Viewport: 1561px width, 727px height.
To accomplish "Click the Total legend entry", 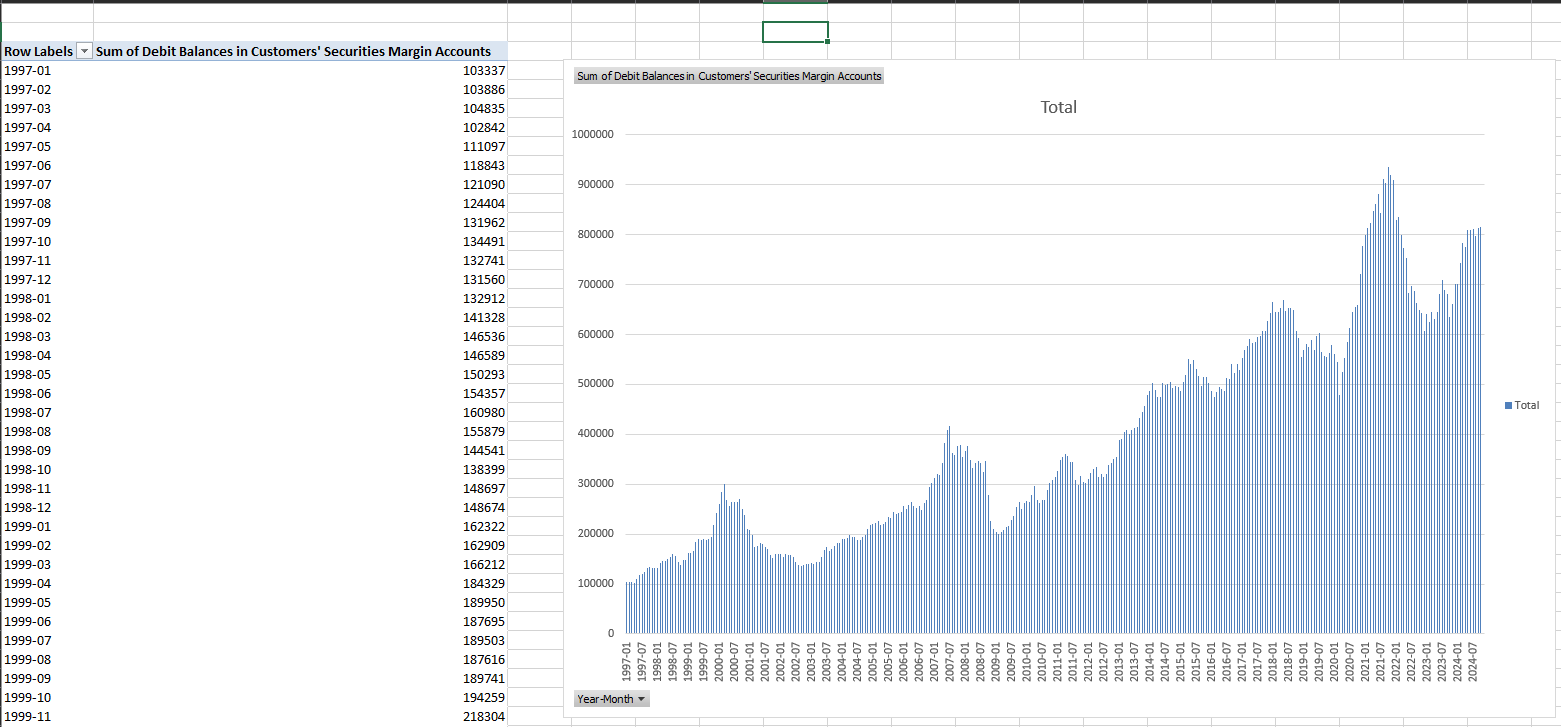I will (1524, 405).
